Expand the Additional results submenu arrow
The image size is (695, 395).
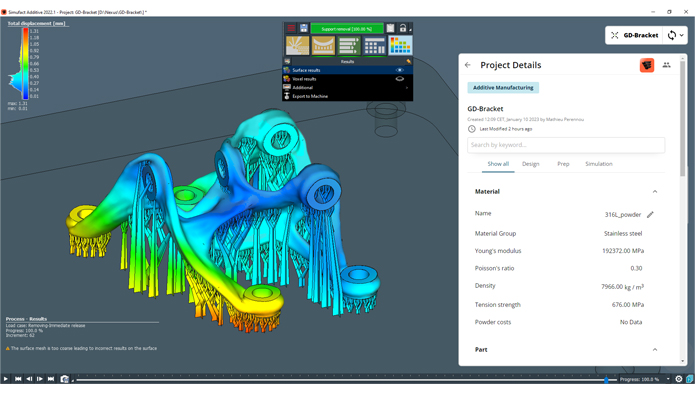(x=407, y=88)
